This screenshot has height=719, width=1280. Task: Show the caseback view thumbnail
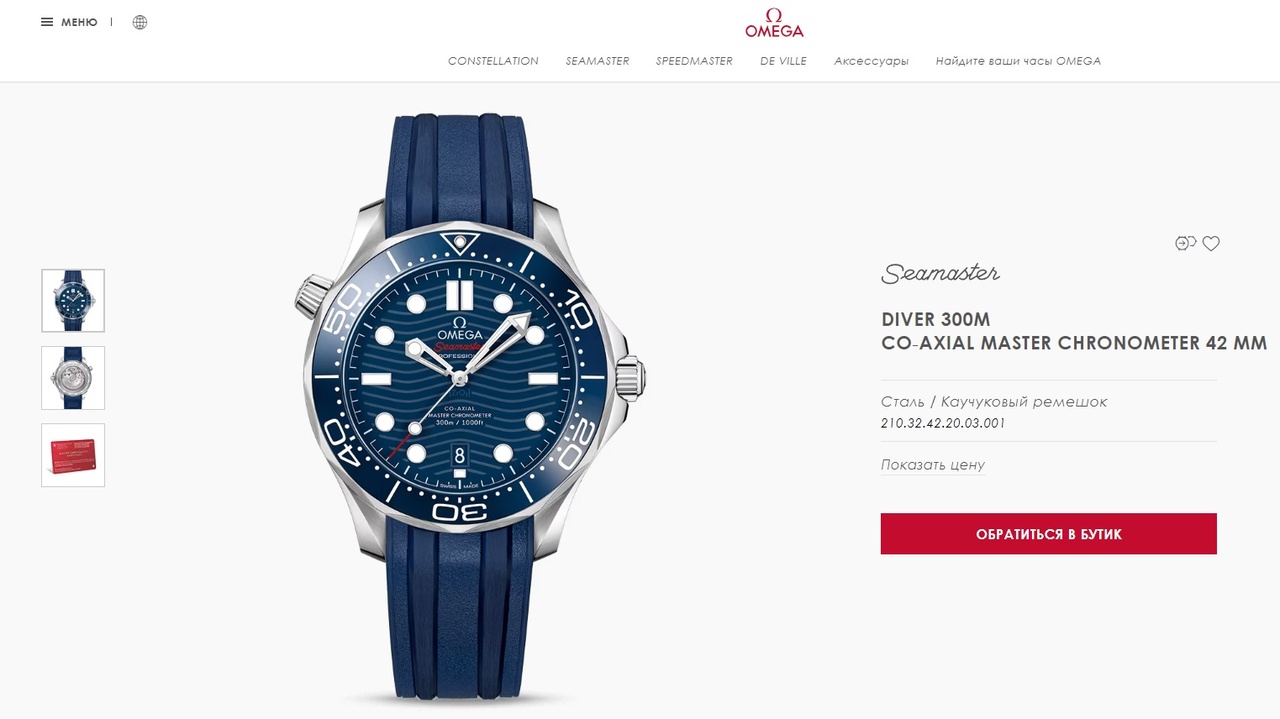(x=73, y=378)
